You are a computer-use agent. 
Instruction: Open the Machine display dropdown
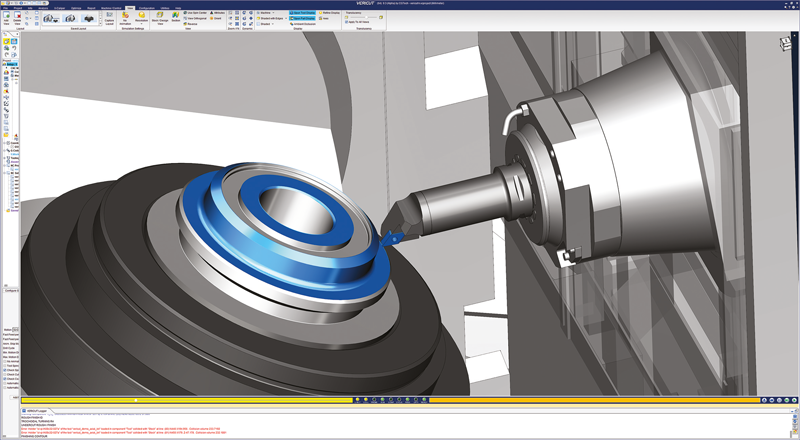(x=265, y=12)
